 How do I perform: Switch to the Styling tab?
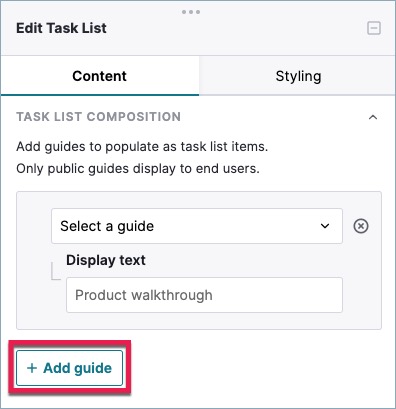click(x=298, y=76)
